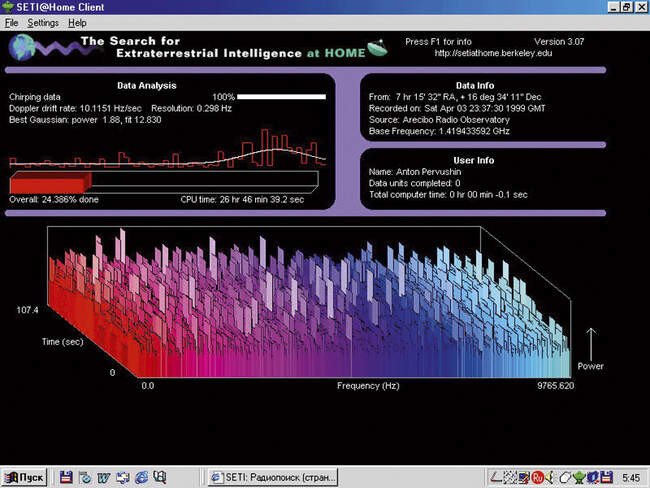Click the 'Time (sec)' axis label
Screen dimensions: 650x488
[62, 342]
